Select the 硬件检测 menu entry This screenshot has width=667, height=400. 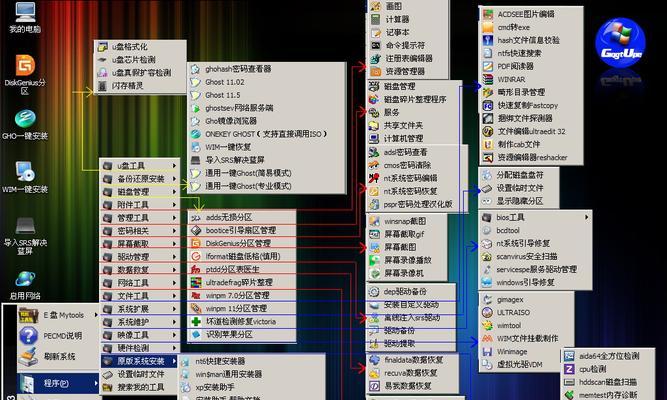pyautogui.click(x=140, y=348)
